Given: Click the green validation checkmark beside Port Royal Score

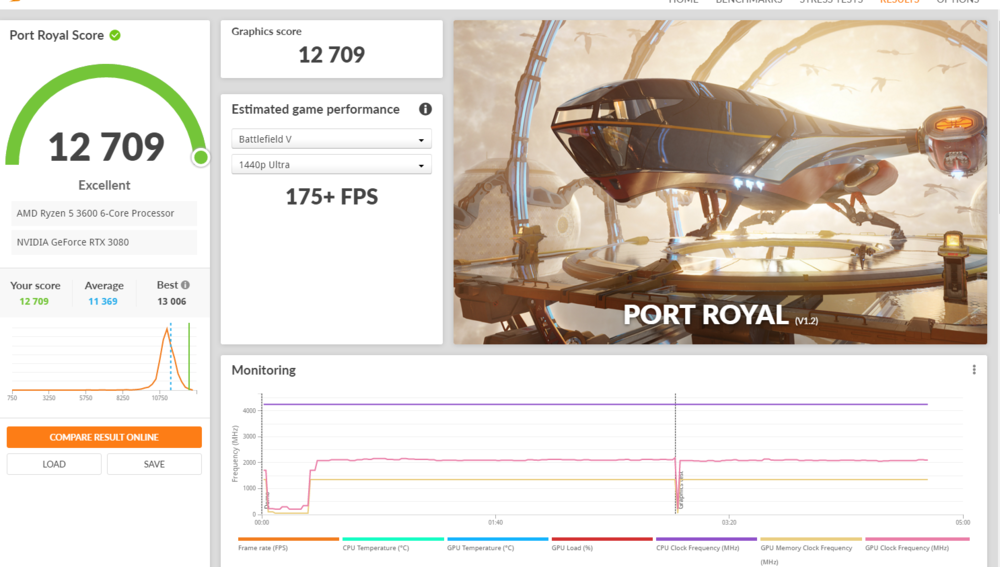Looking at the screenshot, I should tap(115, 35).
